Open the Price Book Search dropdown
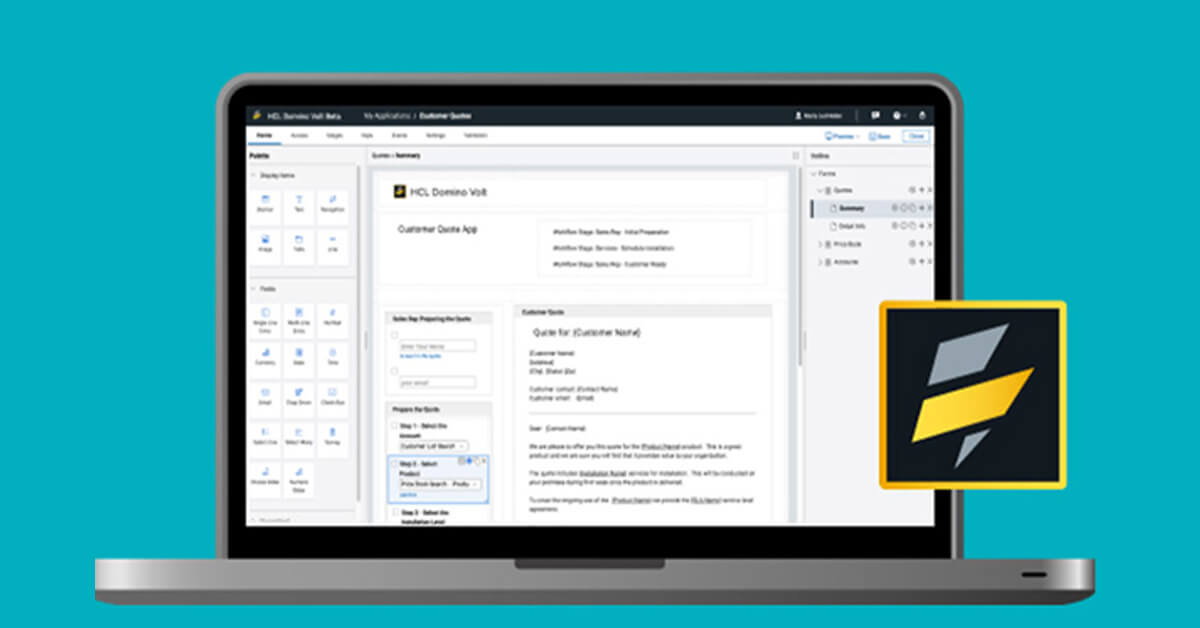1200x628 pixels. pyautogui.click(x=438, y=484)
